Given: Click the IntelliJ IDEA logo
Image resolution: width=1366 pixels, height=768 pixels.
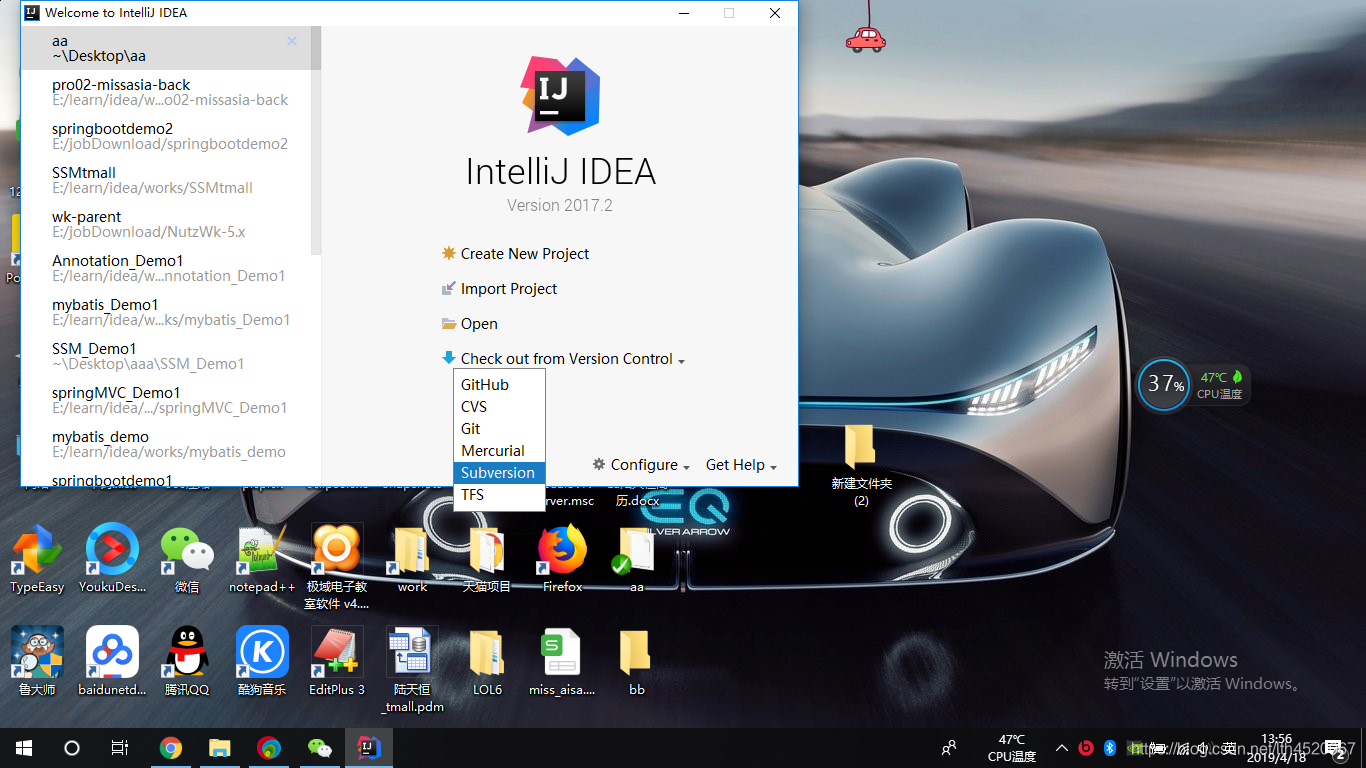Looking at the screenshot, I should pos(560,96).
